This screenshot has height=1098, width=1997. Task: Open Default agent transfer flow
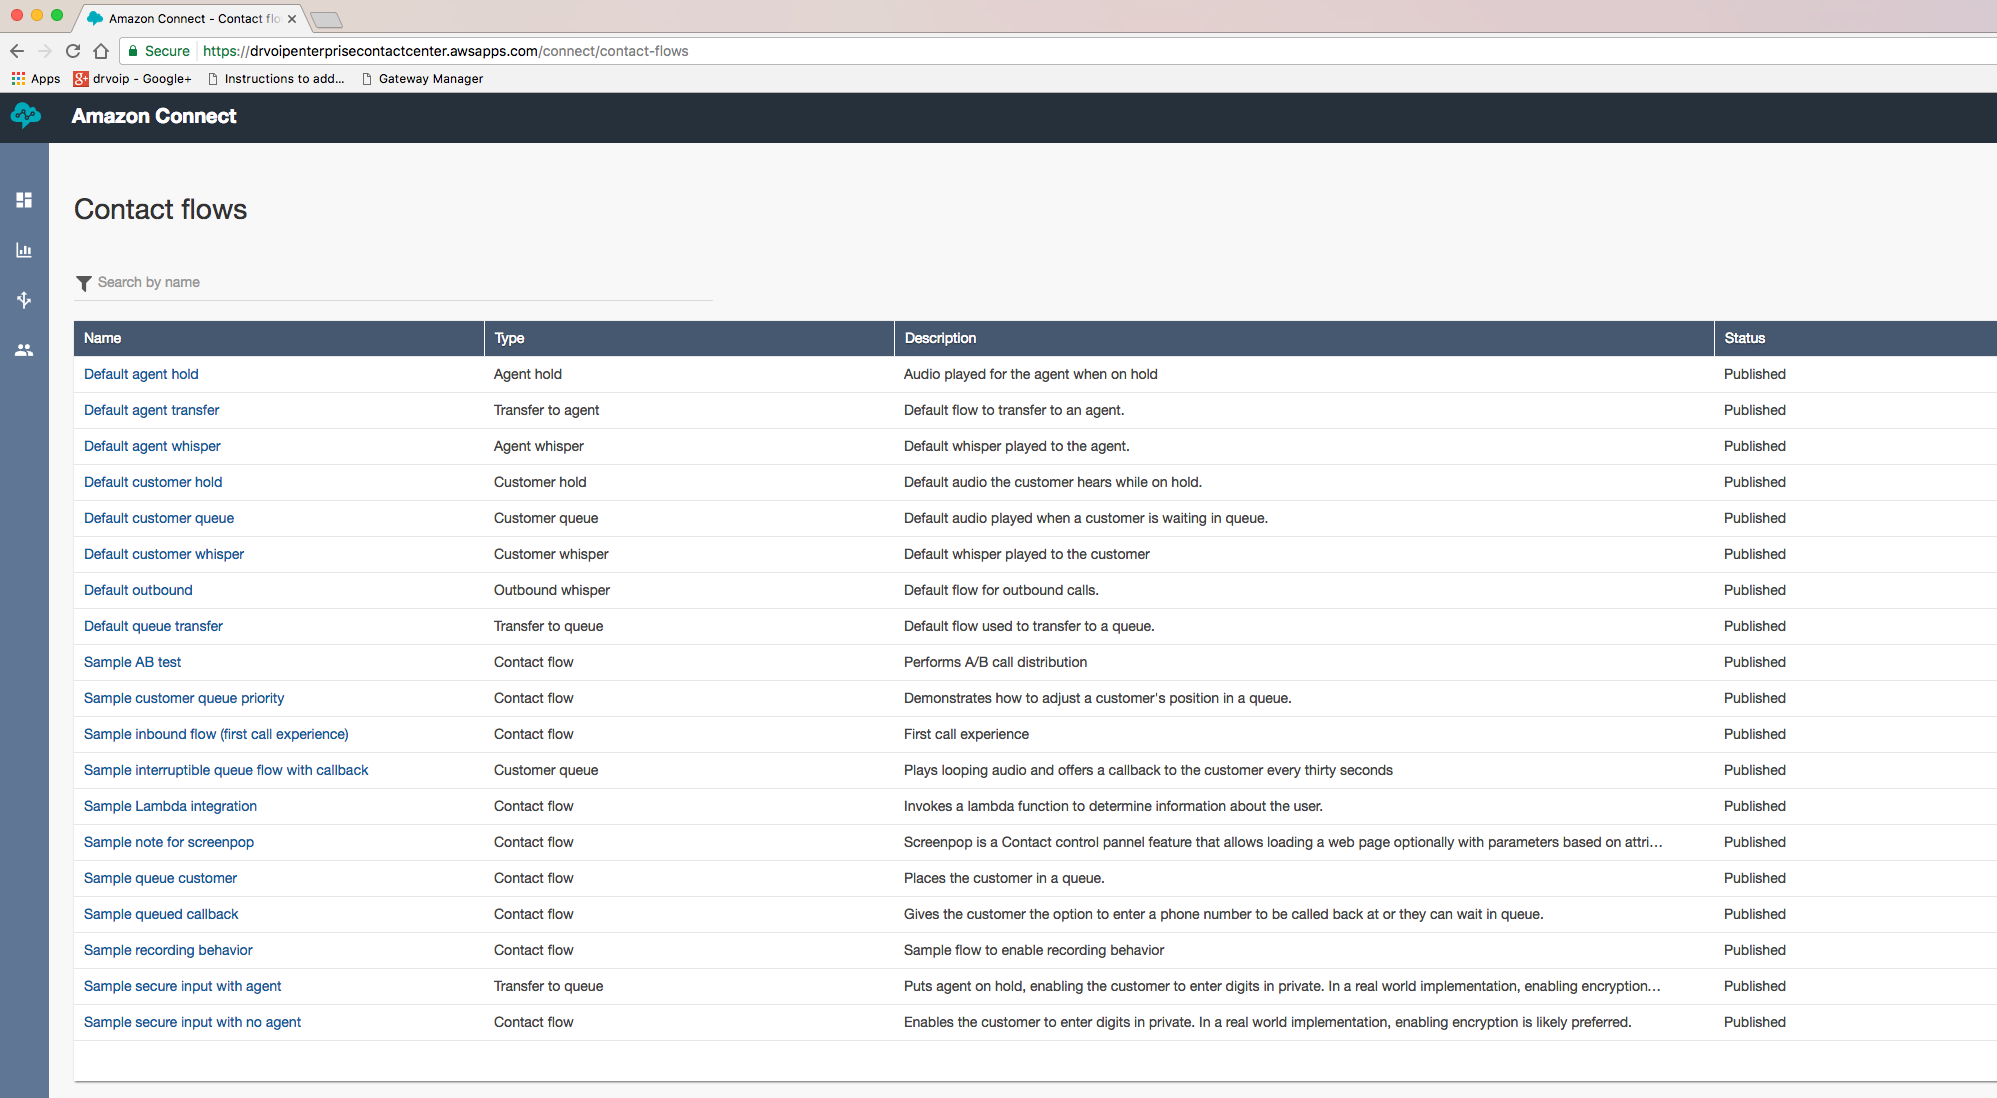click(151, 410)
